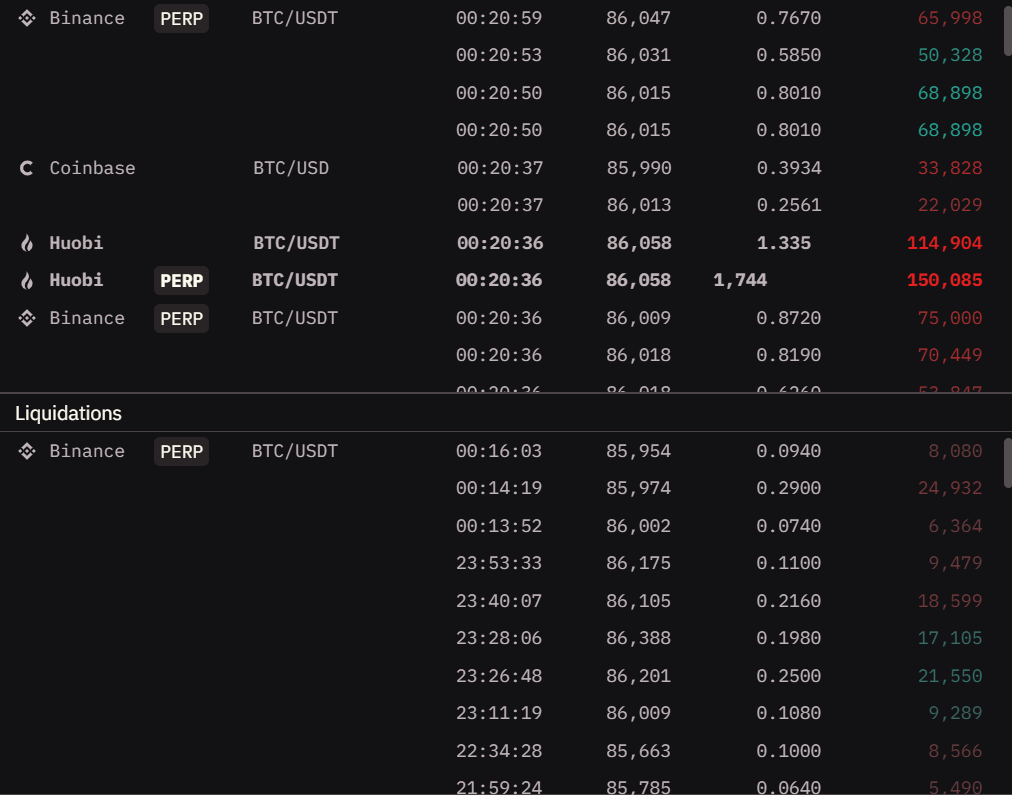Click the Huobi BTC/USDT pair label
The image size is (1012, 795).
294,242
